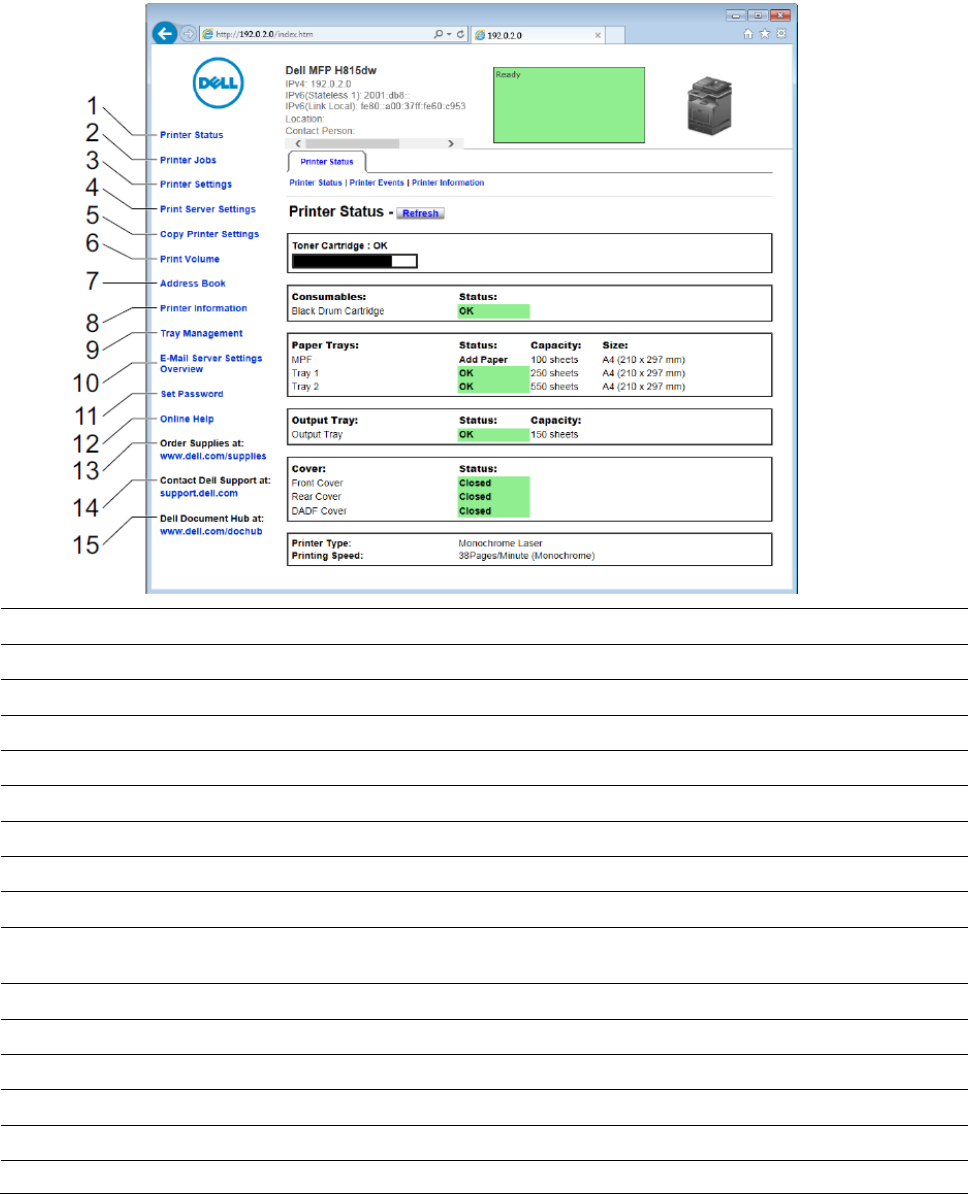Click Tray 2 OK status cell
This screenshot has height=1194, width=968.
494,387
